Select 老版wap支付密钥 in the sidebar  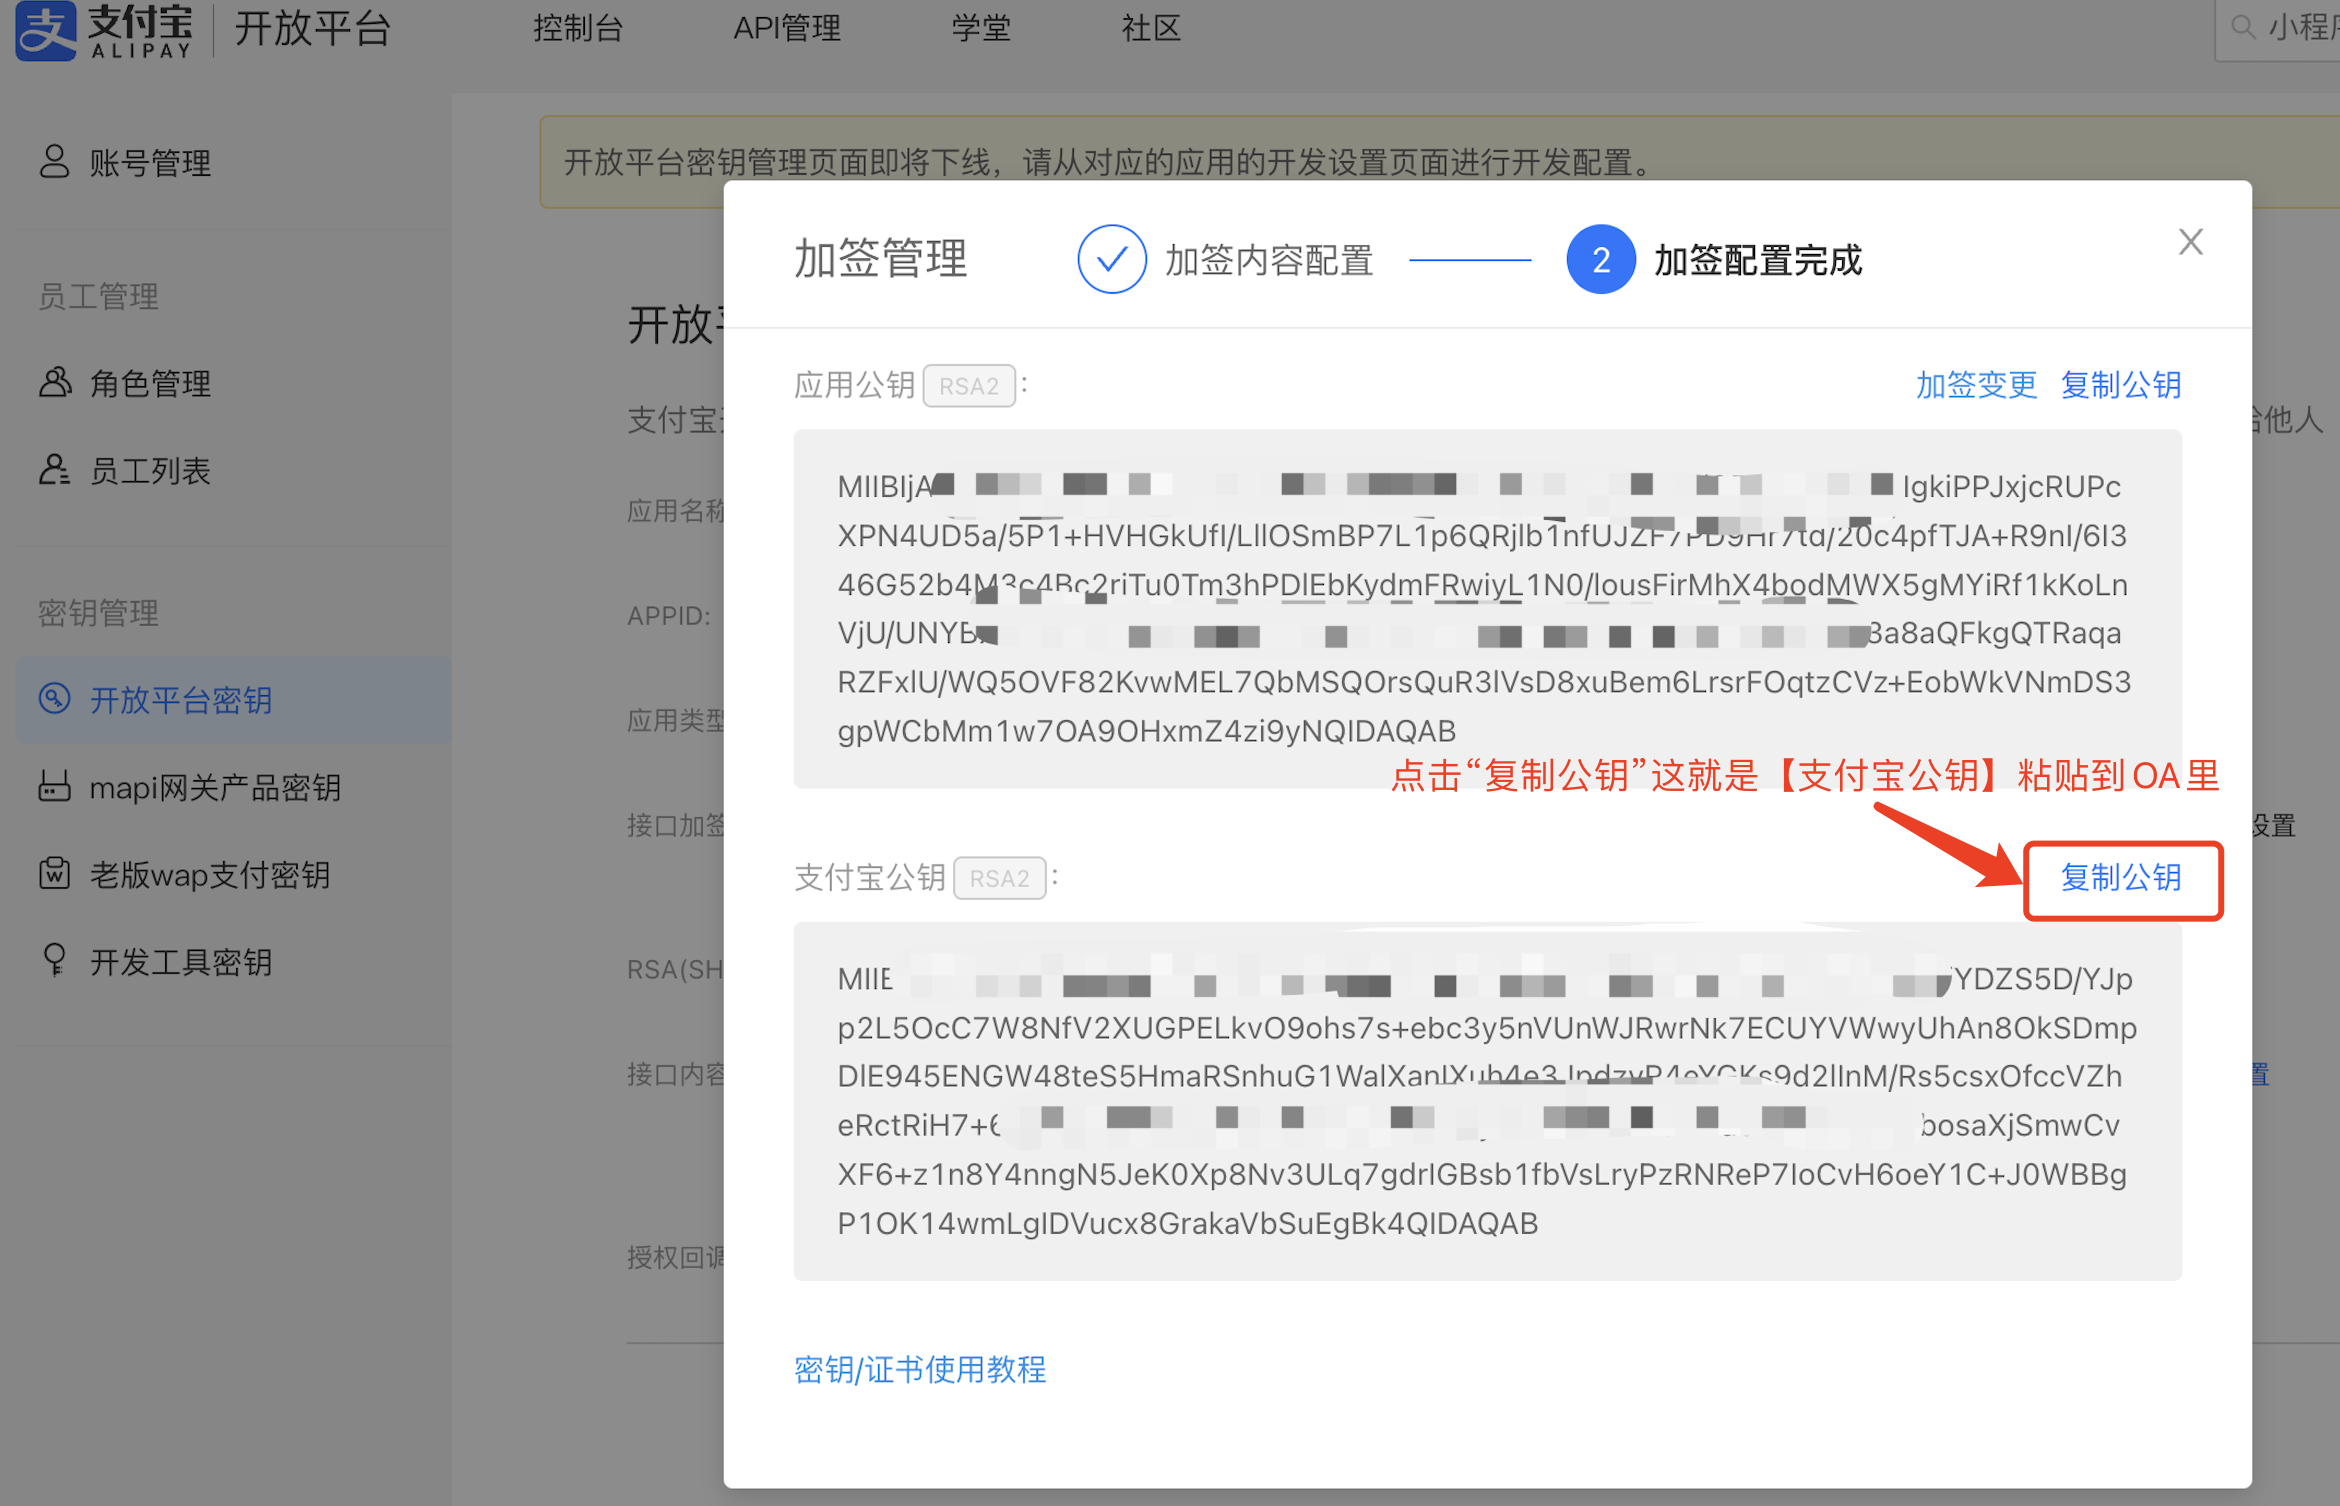(x=210, y=874)
